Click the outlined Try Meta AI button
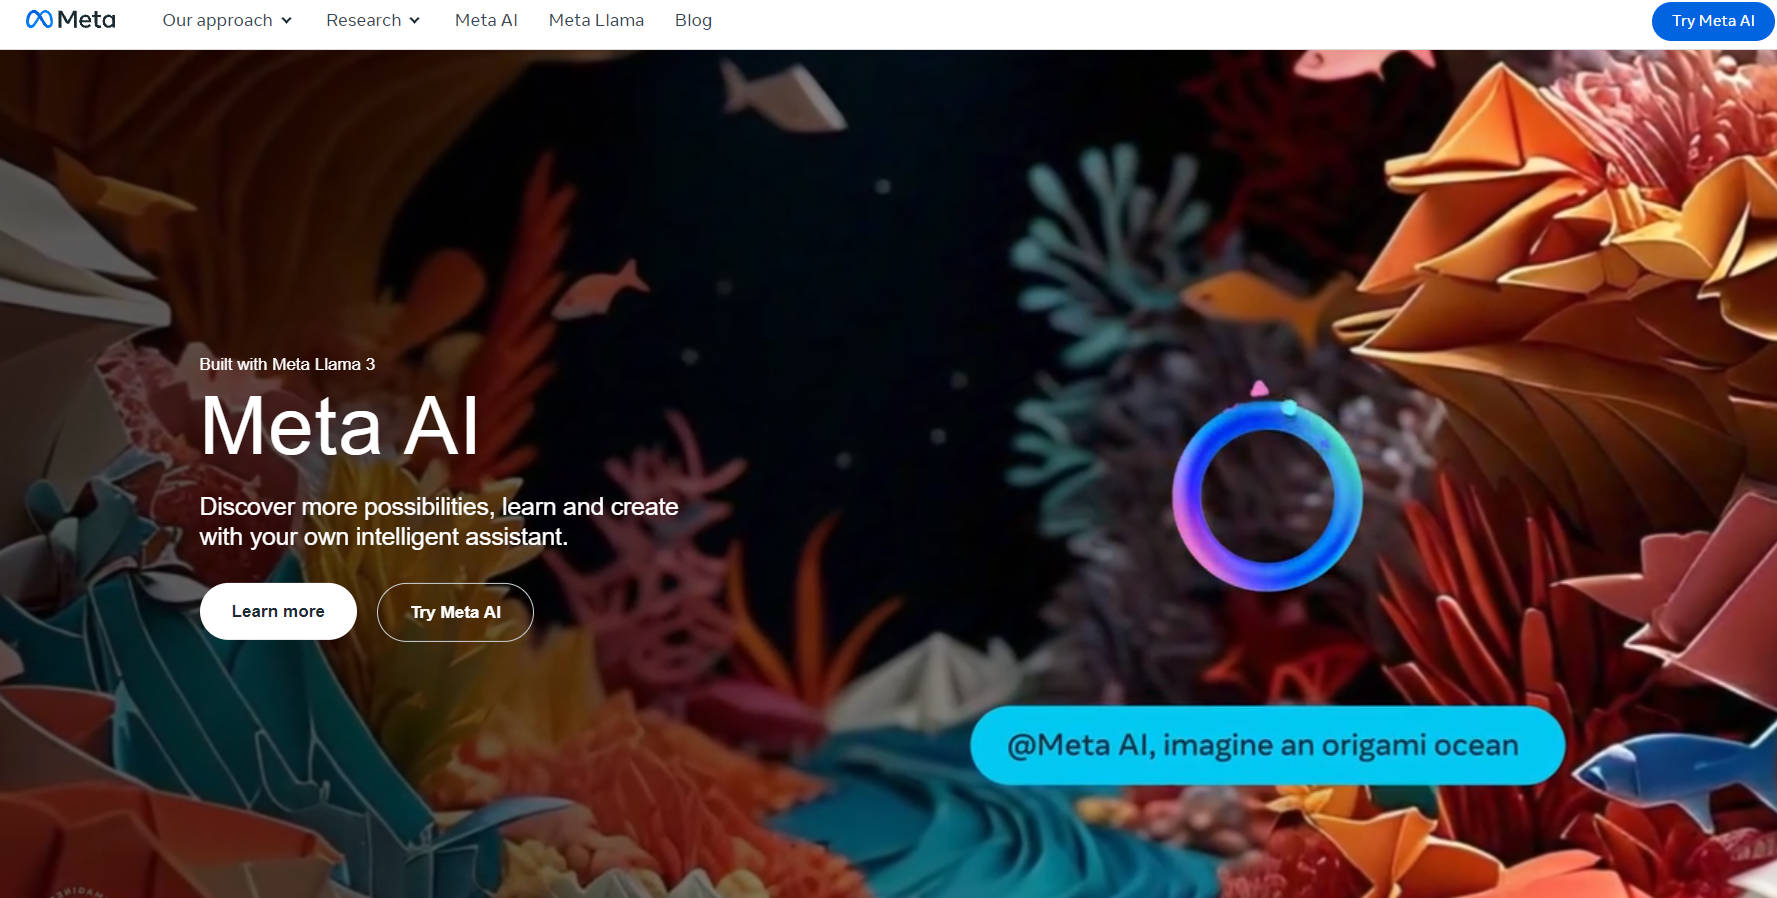Image resolution: width=1777 pixels, height=898 pixels. (x=455, y=612)
